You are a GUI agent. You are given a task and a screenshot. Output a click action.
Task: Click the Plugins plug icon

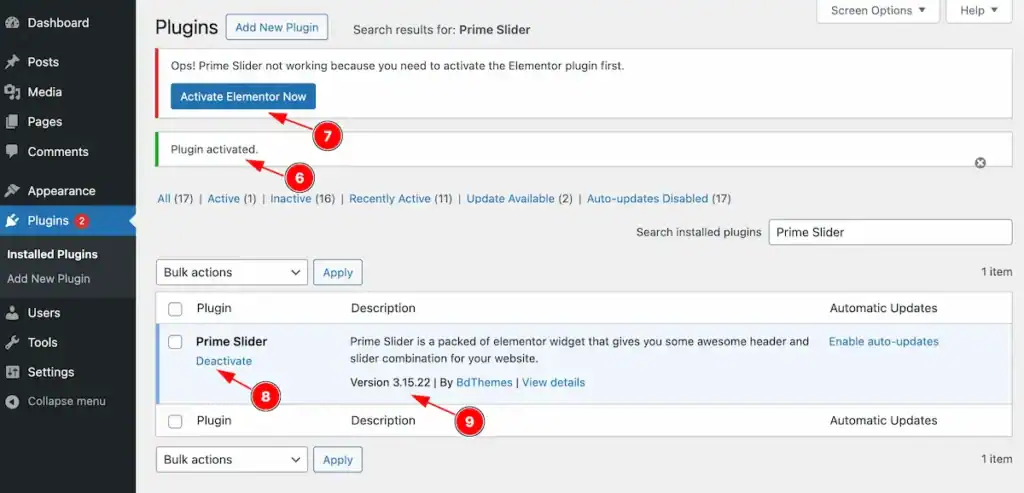pos(12,221)
